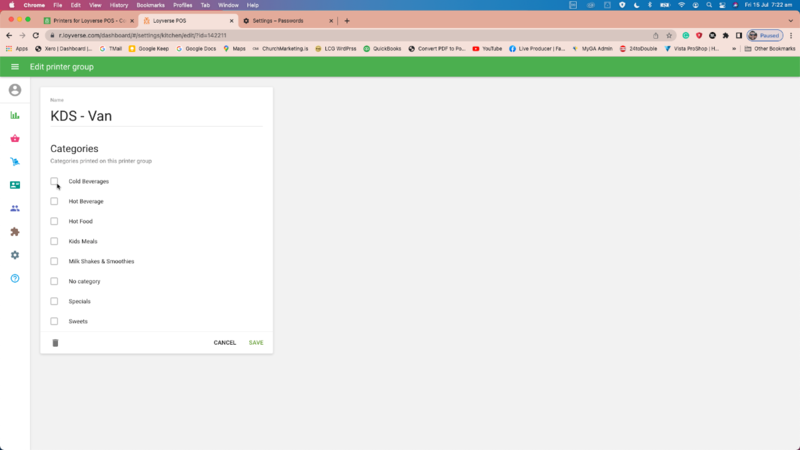Go back with browser back arrow
Screen dimensions: 800x450
pyautogui.click(x=9, y=35)
